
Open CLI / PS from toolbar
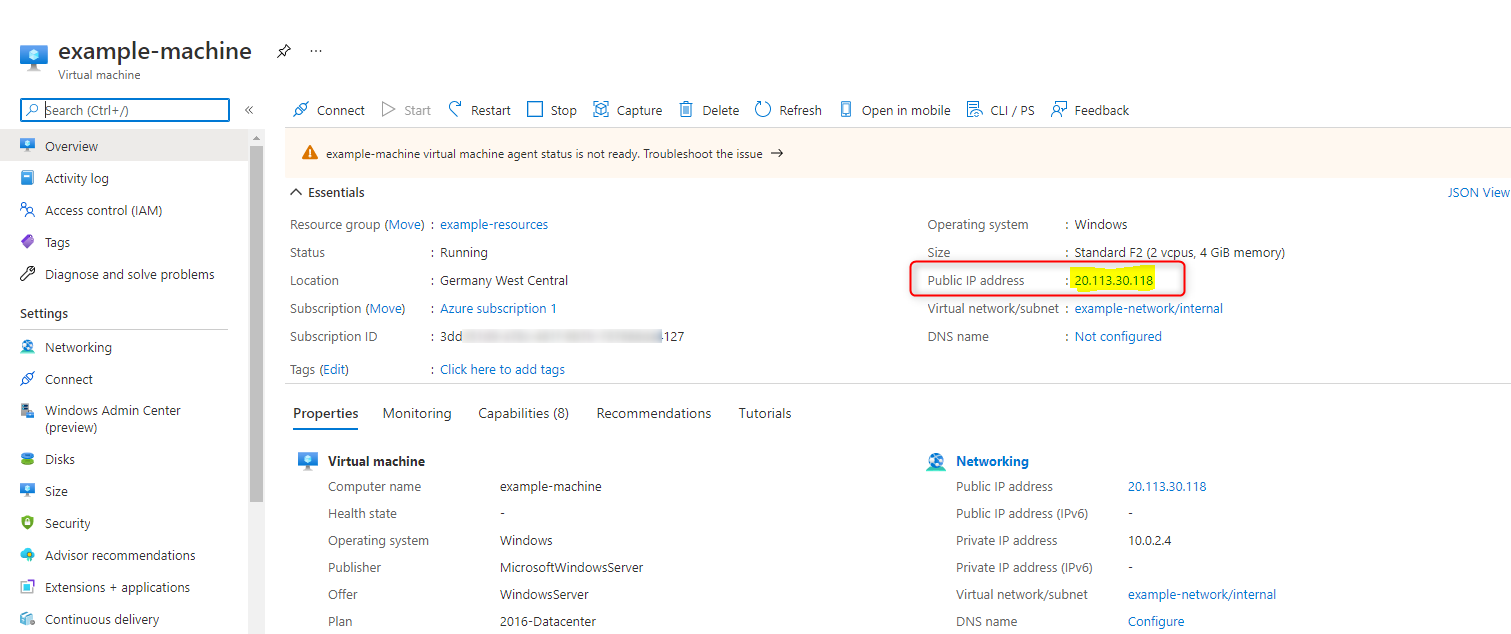(x=1001, y=110)
